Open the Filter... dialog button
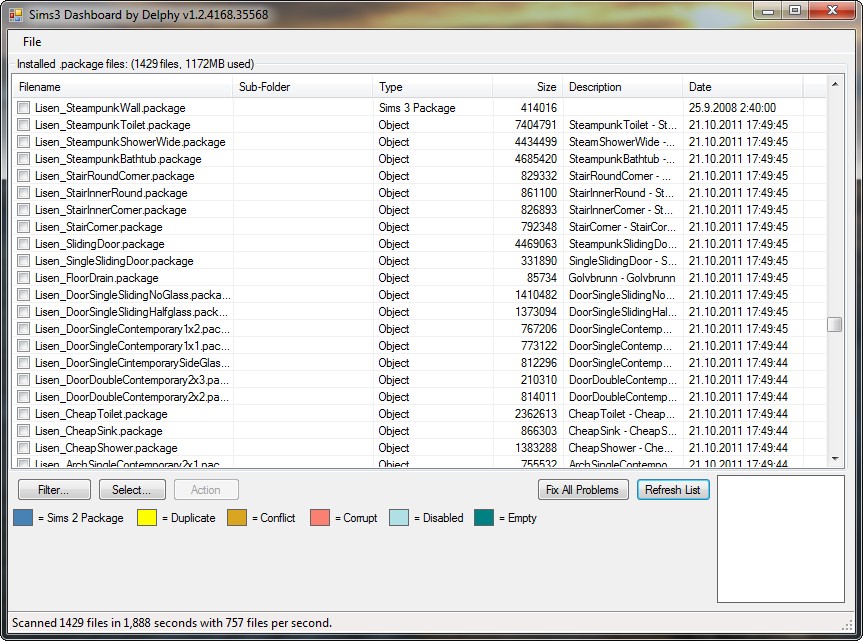863x641 pixels. (54, 490)
